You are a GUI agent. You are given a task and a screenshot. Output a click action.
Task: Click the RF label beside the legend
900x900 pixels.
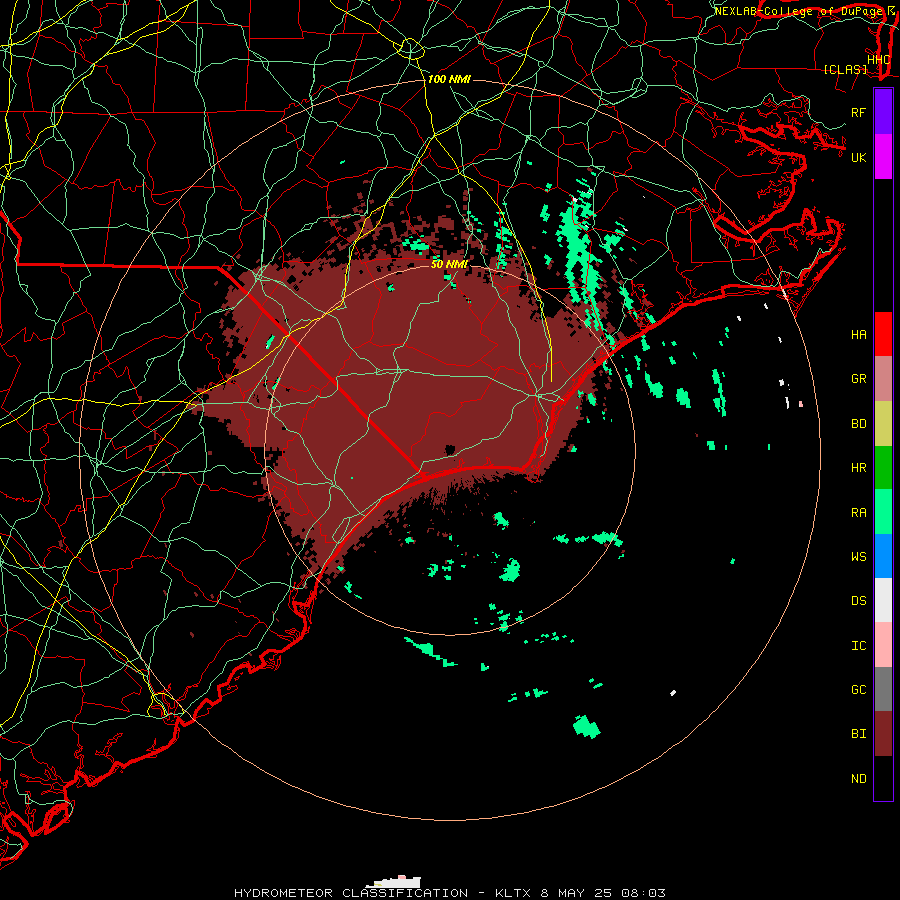858,112
